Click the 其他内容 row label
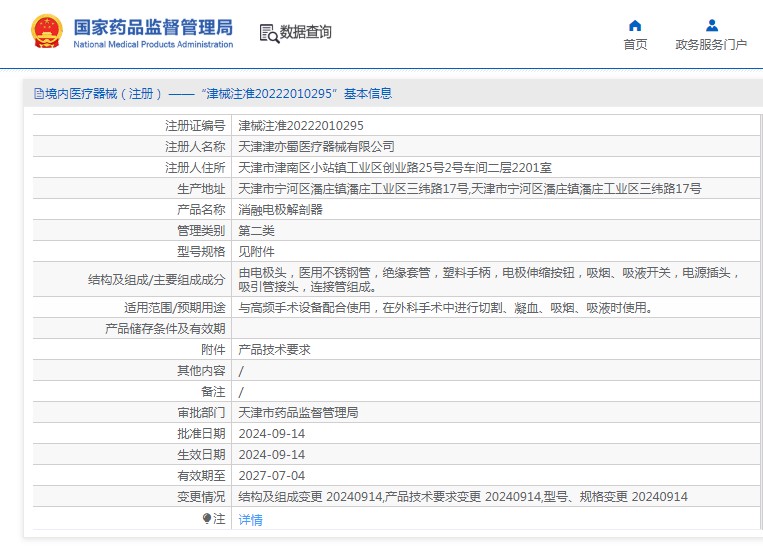Viewport: 763px width, 547px height. click(201, 371)
